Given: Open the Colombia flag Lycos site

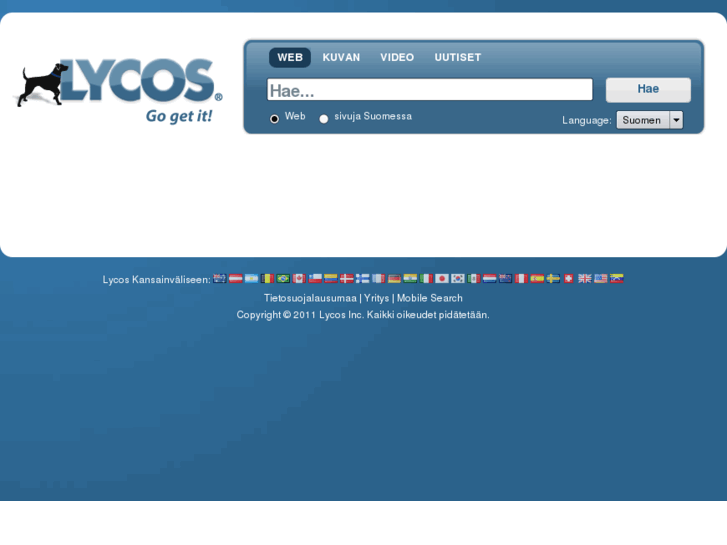Looking at the screenshot, I should tap(331, 278).
